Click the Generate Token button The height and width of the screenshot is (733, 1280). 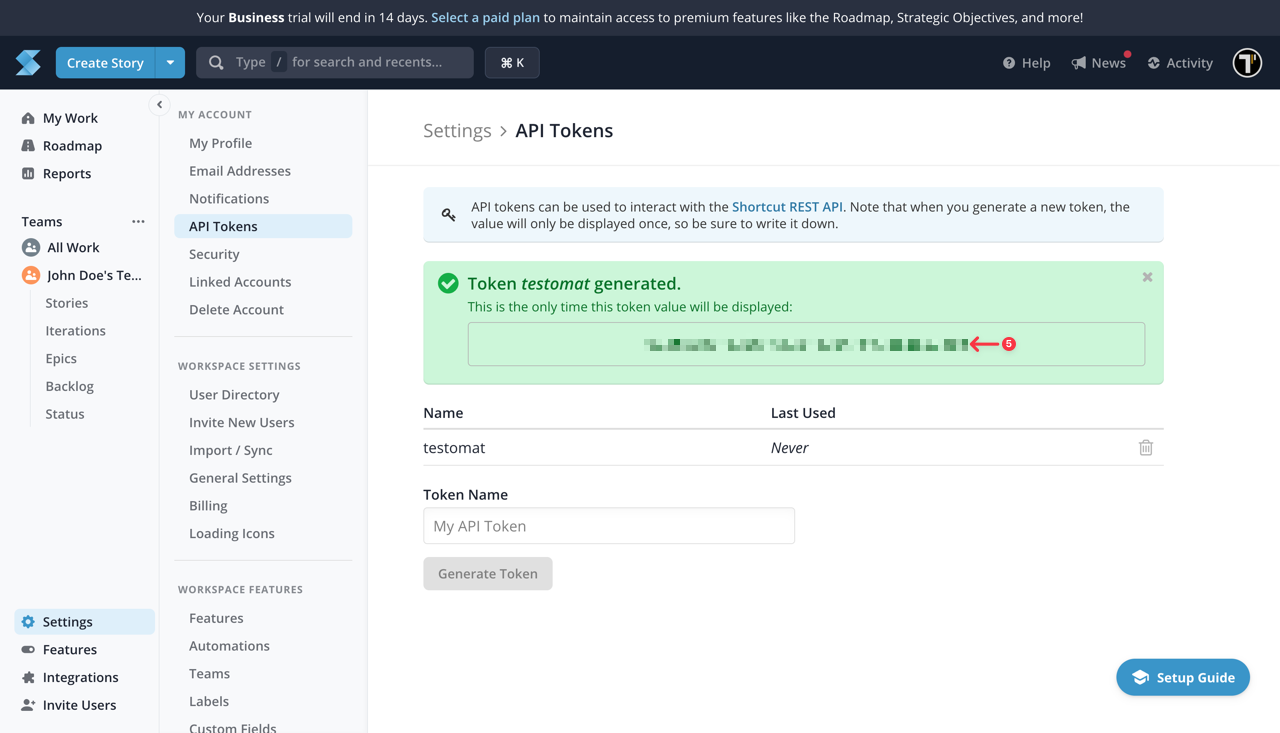[x=487, y=573]
